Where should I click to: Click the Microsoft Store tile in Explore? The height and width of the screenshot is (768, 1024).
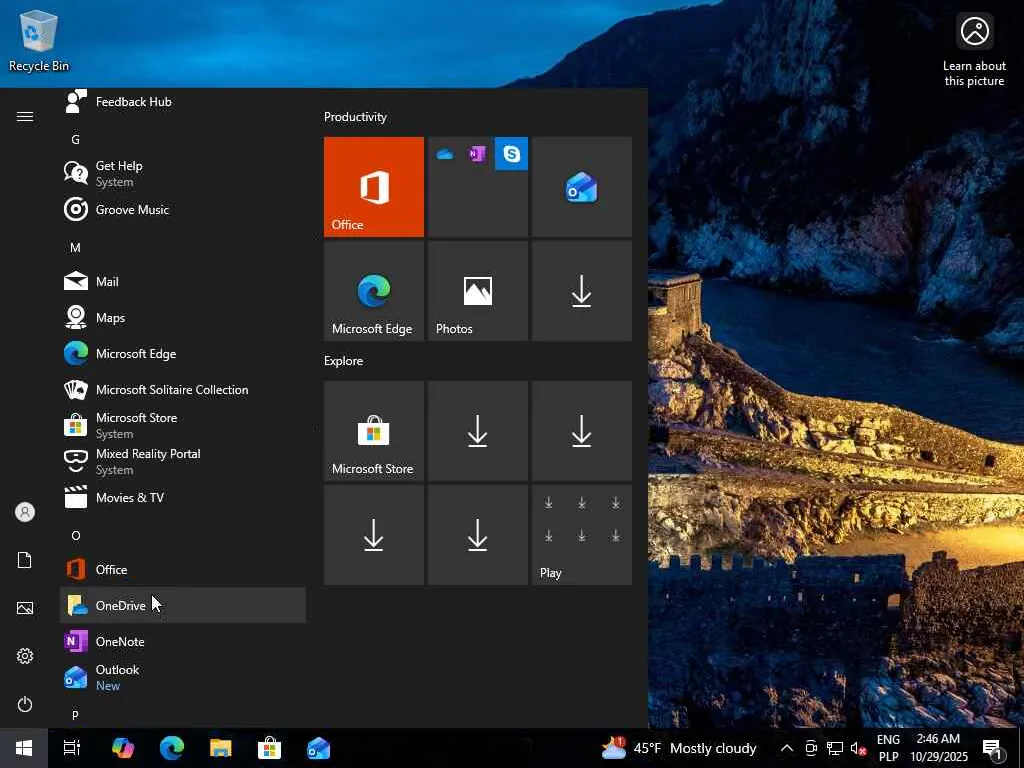pos(374,431)
